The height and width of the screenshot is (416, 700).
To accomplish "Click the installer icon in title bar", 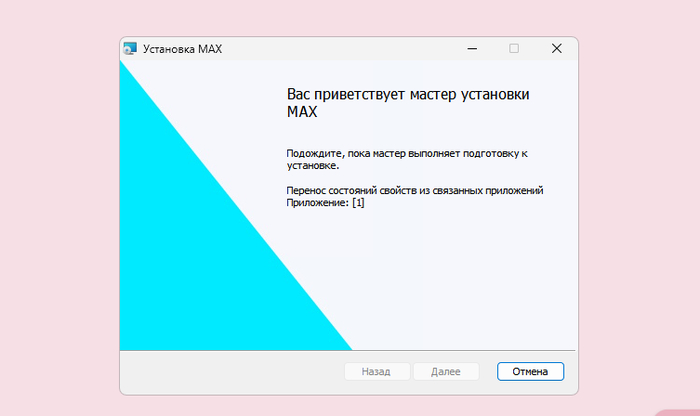I will click(x=130, y=49).
